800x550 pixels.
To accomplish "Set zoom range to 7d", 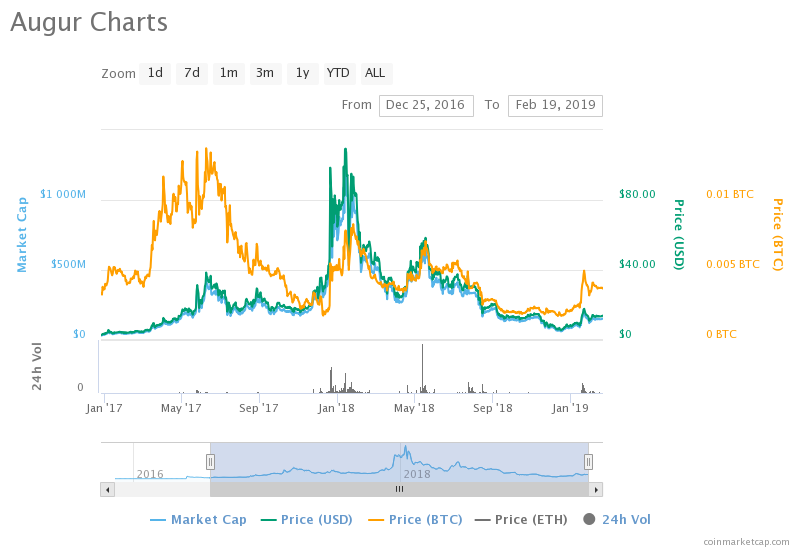I will [x=192, y=73].
